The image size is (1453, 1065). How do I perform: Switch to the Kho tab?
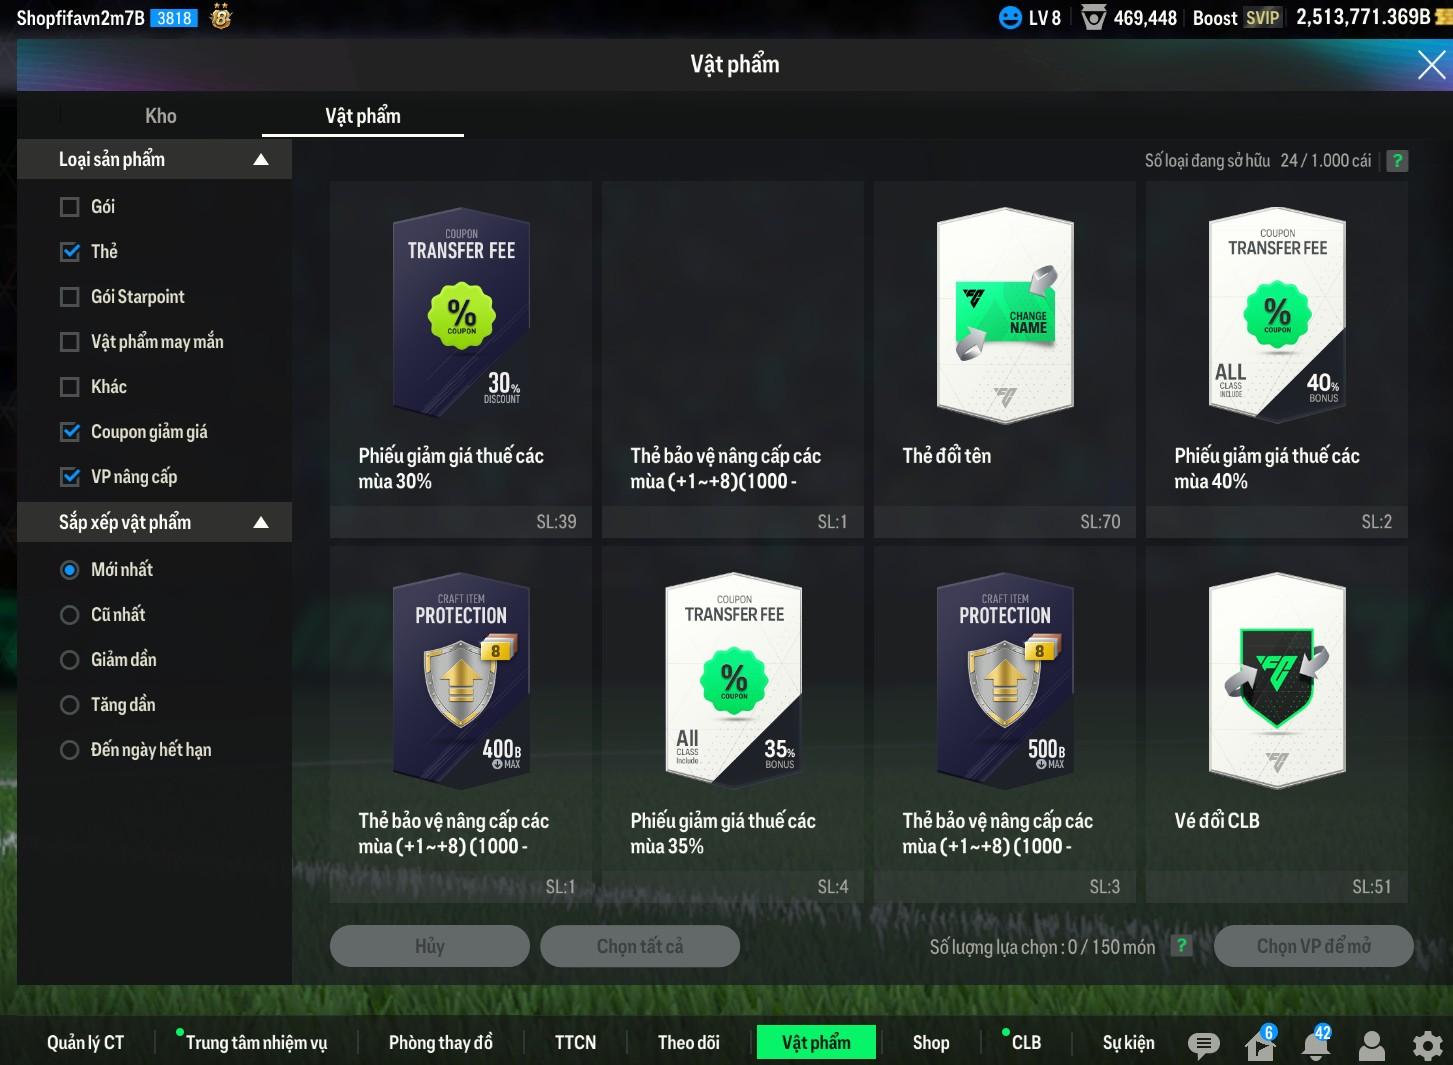[160, 116]
